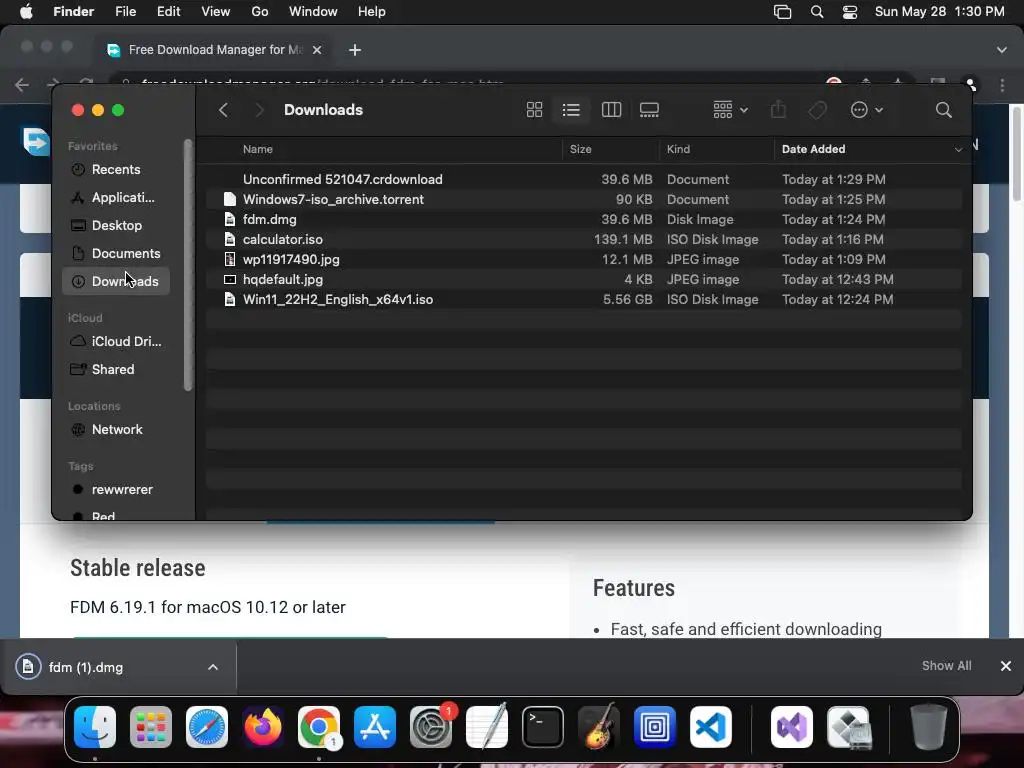Viewport: 1024px width, 768px height.
Task: Open Firefox from the Dock
Action: pos(263,727)
